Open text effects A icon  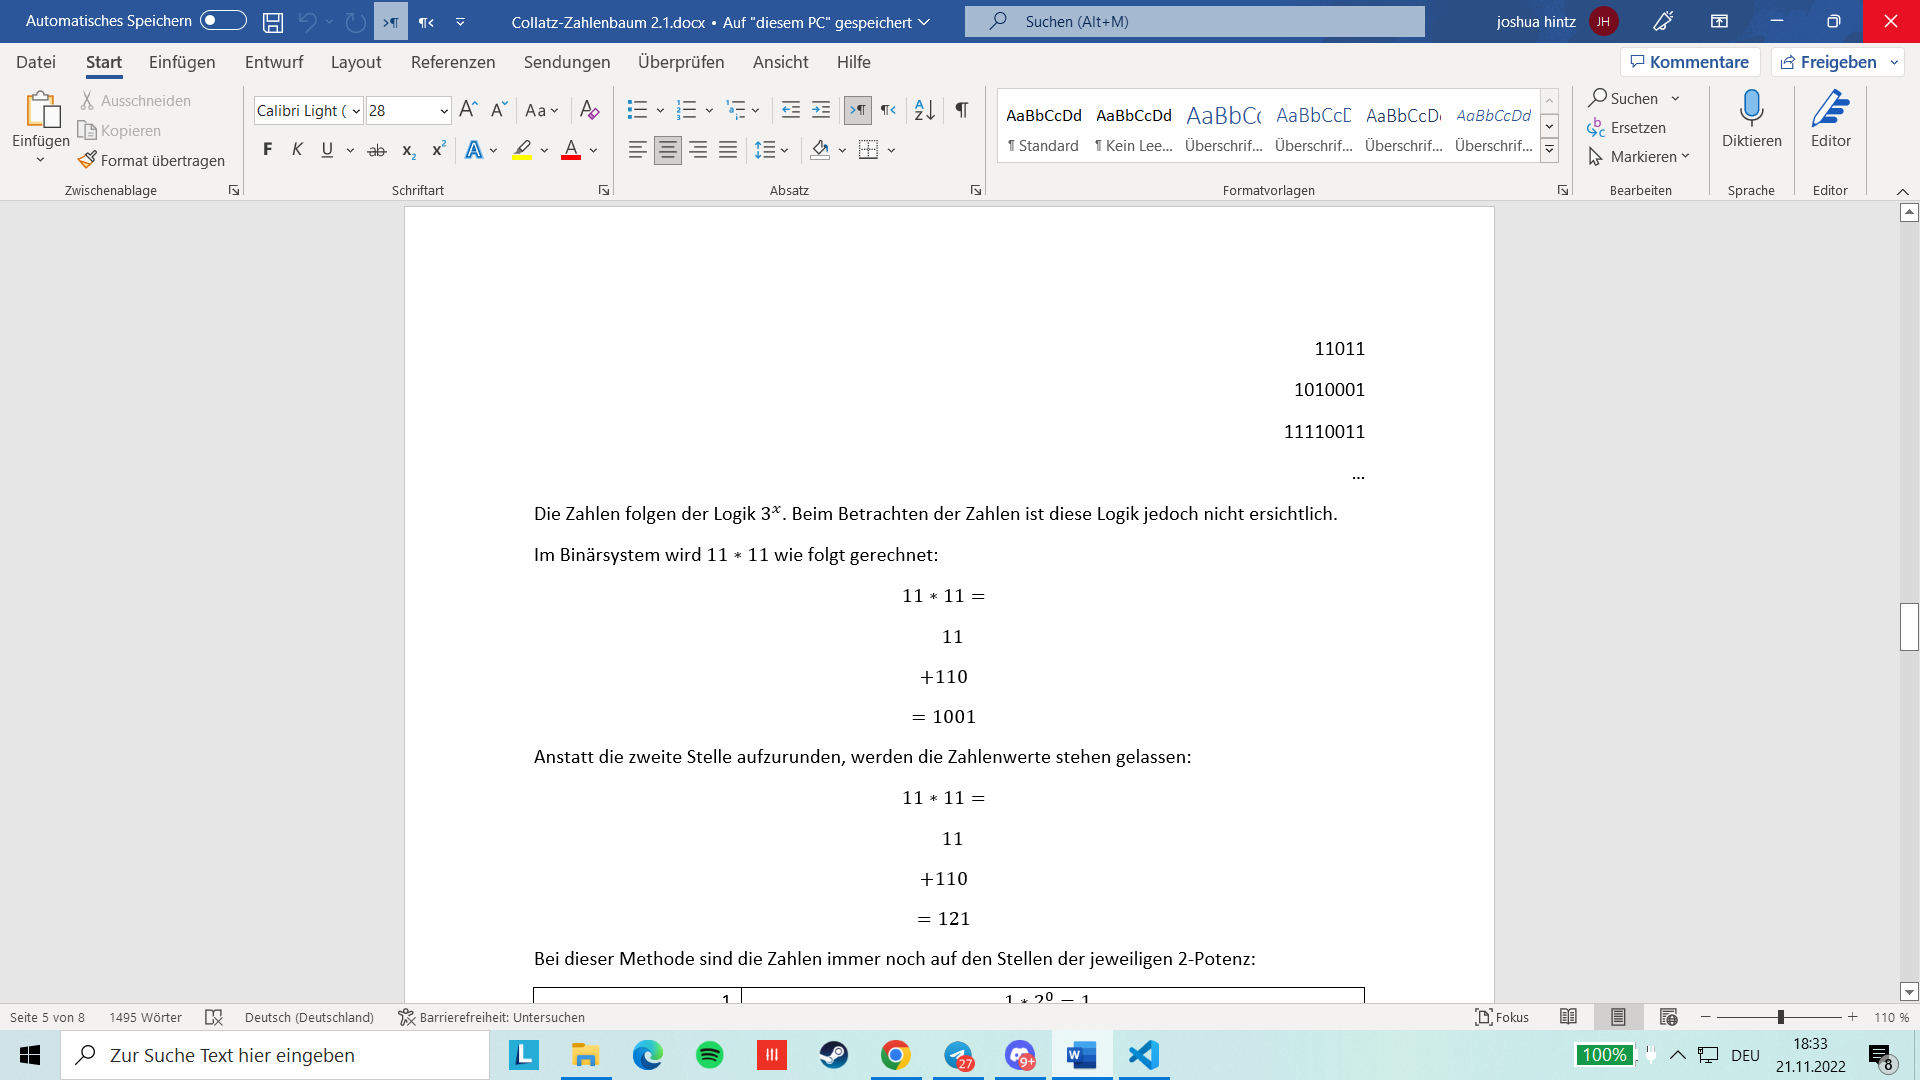coord(474,150)
